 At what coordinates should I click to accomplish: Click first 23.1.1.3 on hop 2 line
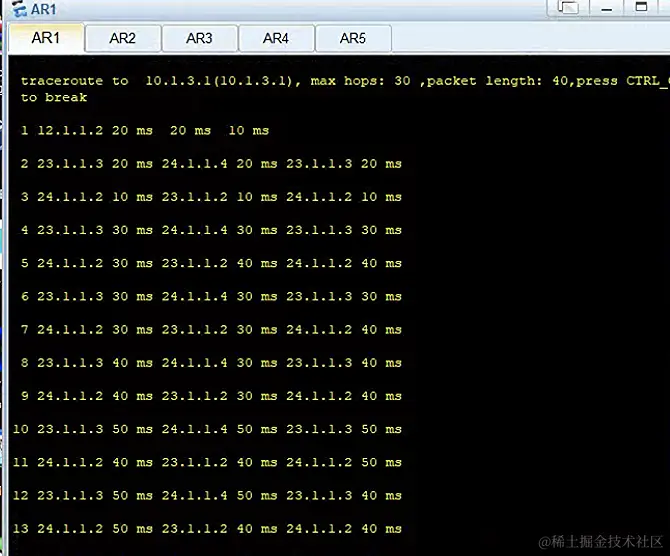[x=70, y=164]
